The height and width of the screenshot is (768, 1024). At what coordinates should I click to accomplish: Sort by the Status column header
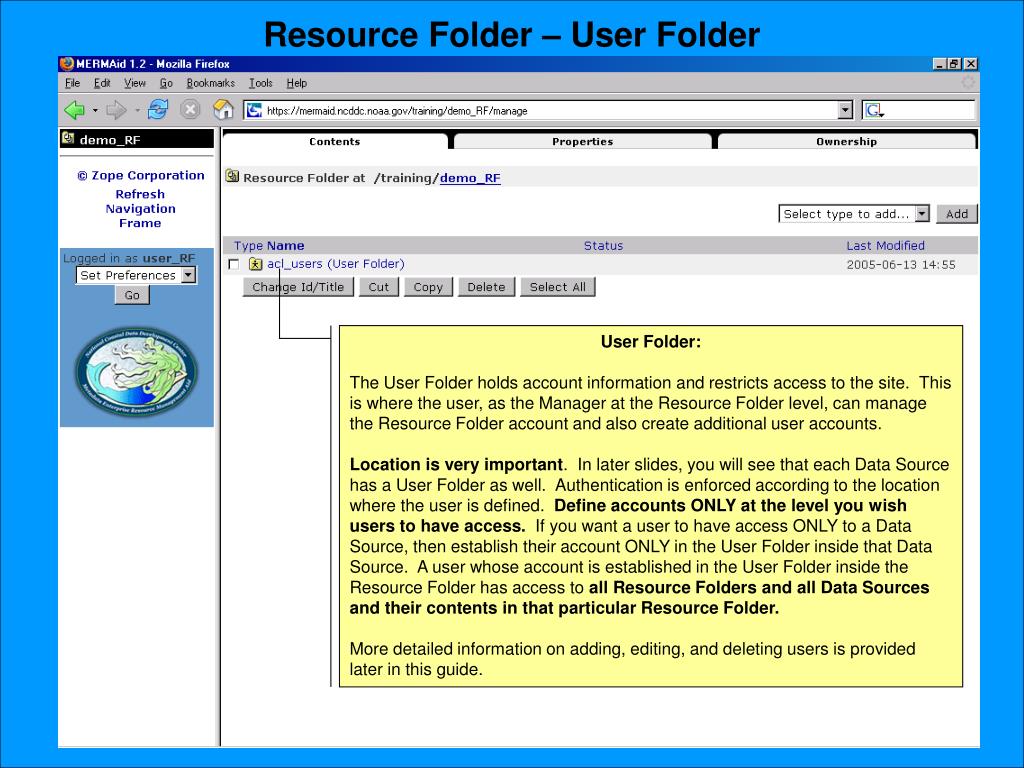[x=603, y=246]
